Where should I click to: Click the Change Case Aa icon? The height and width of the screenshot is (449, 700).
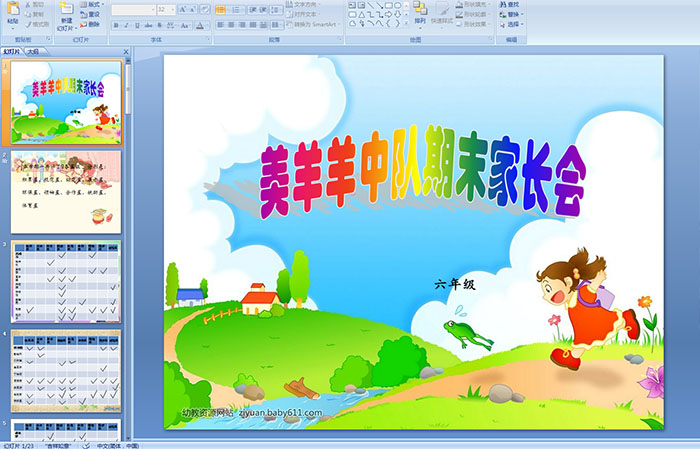coord(185,25)
